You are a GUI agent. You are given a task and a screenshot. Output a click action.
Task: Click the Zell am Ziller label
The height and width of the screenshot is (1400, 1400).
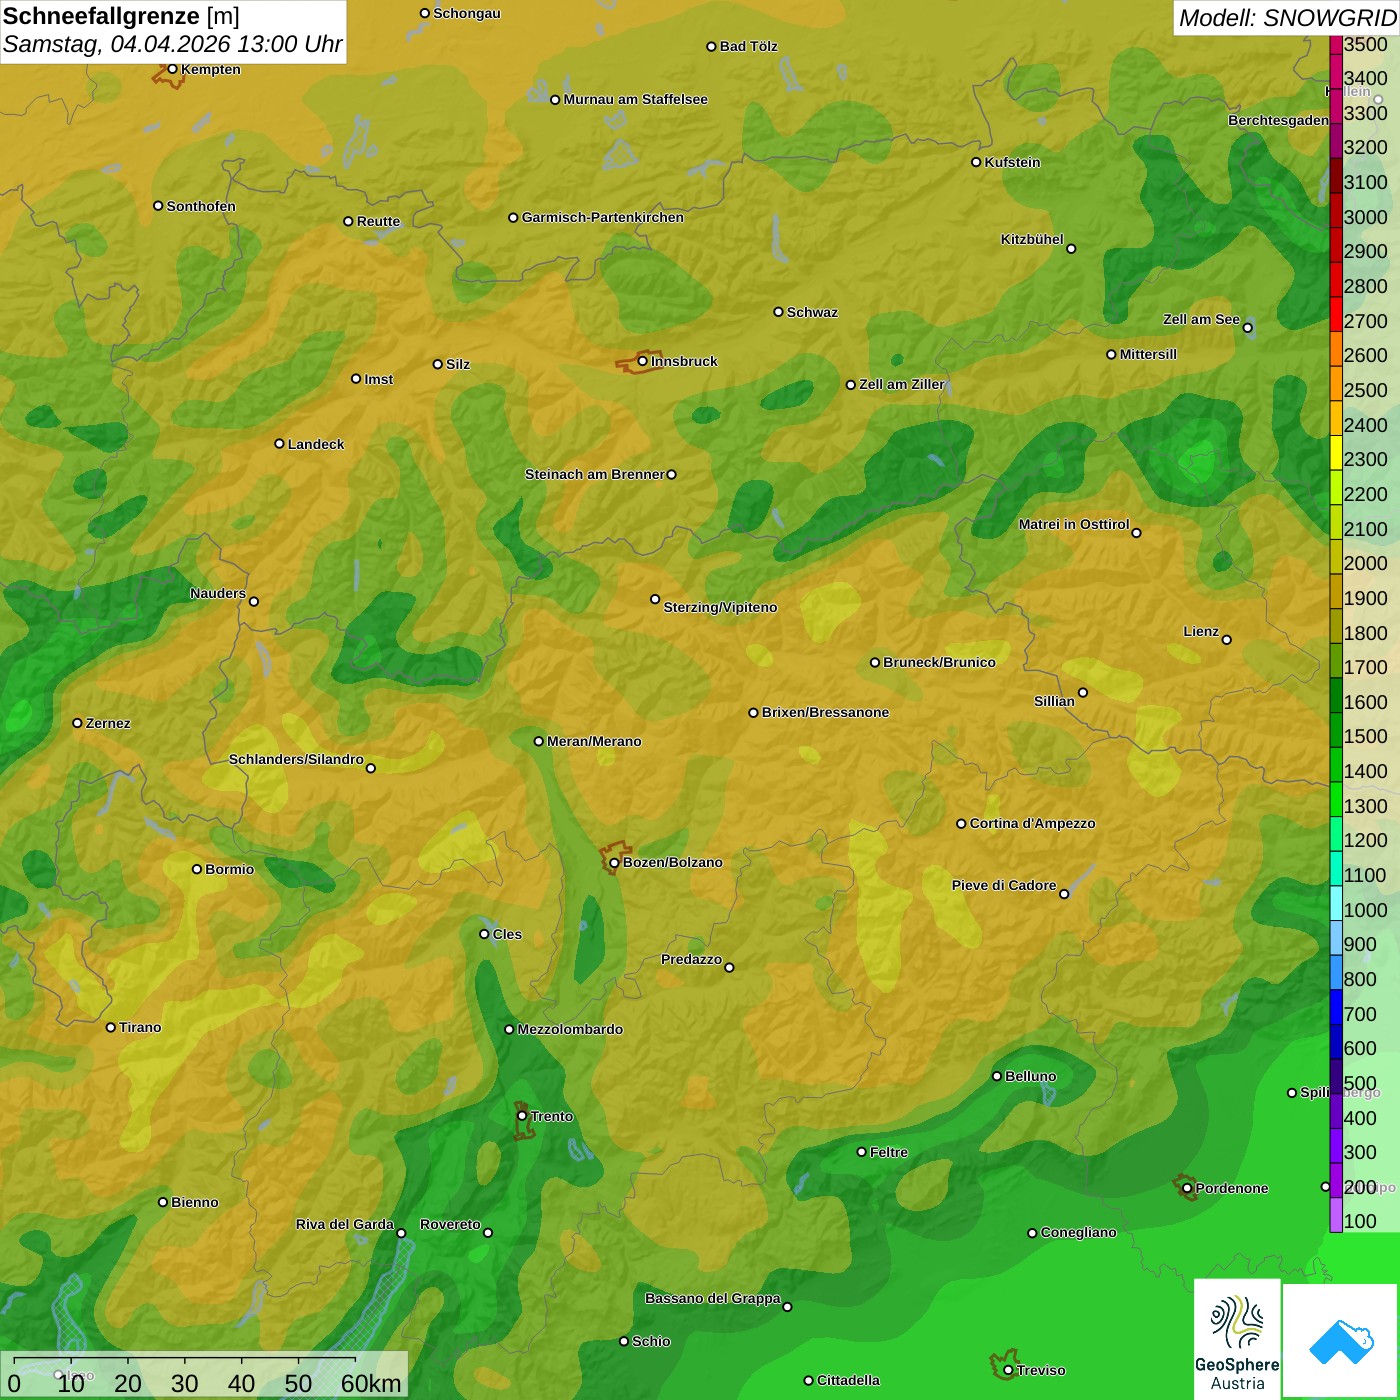coord(902,384)
